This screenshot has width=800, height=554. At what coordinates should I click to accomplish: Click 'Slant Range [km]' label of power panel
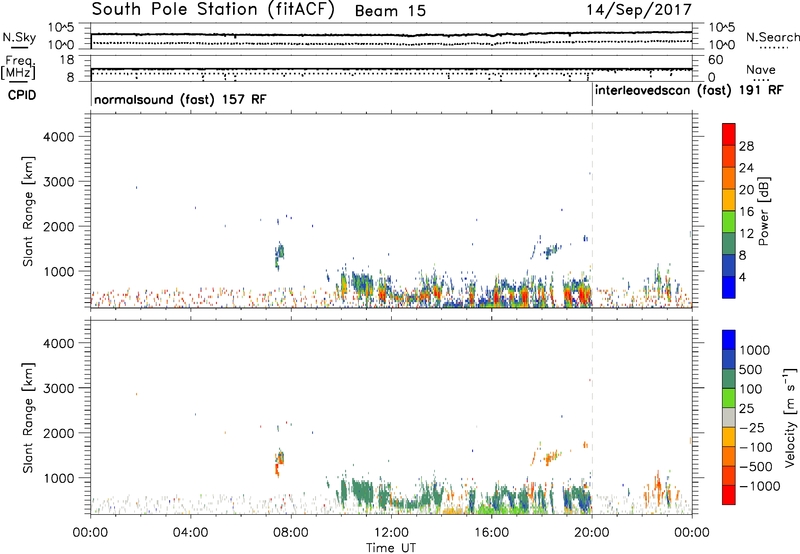(28, 211)
